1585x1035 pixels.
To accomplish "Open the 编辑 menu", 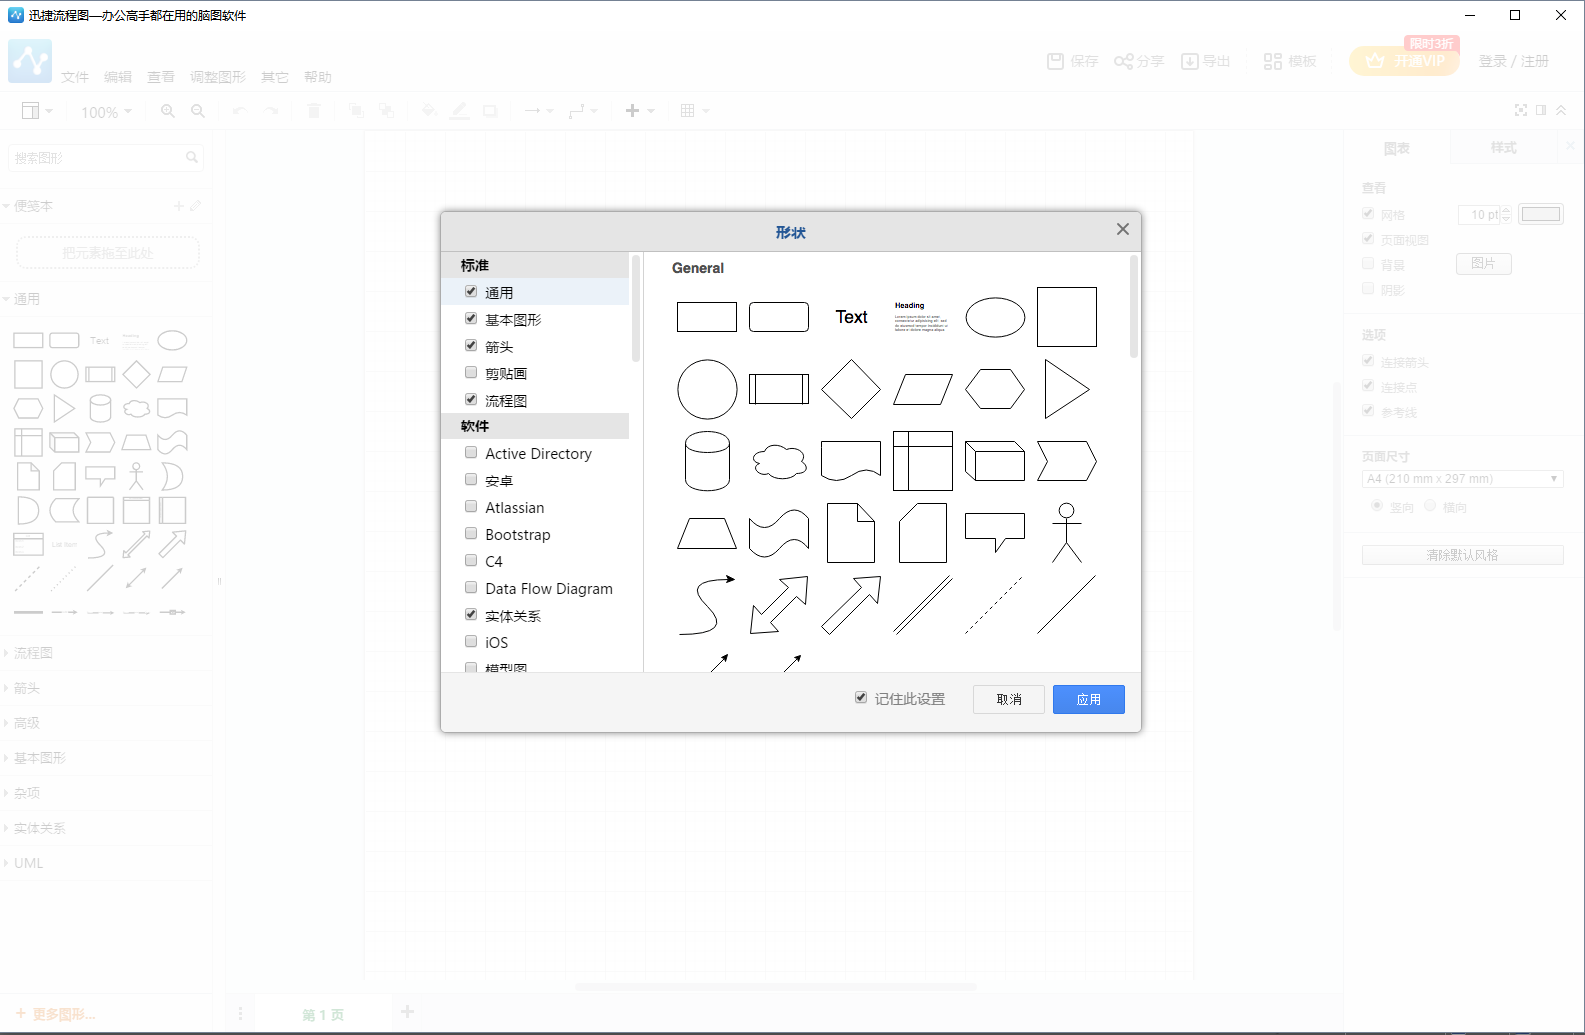I will tap(118, 77).
